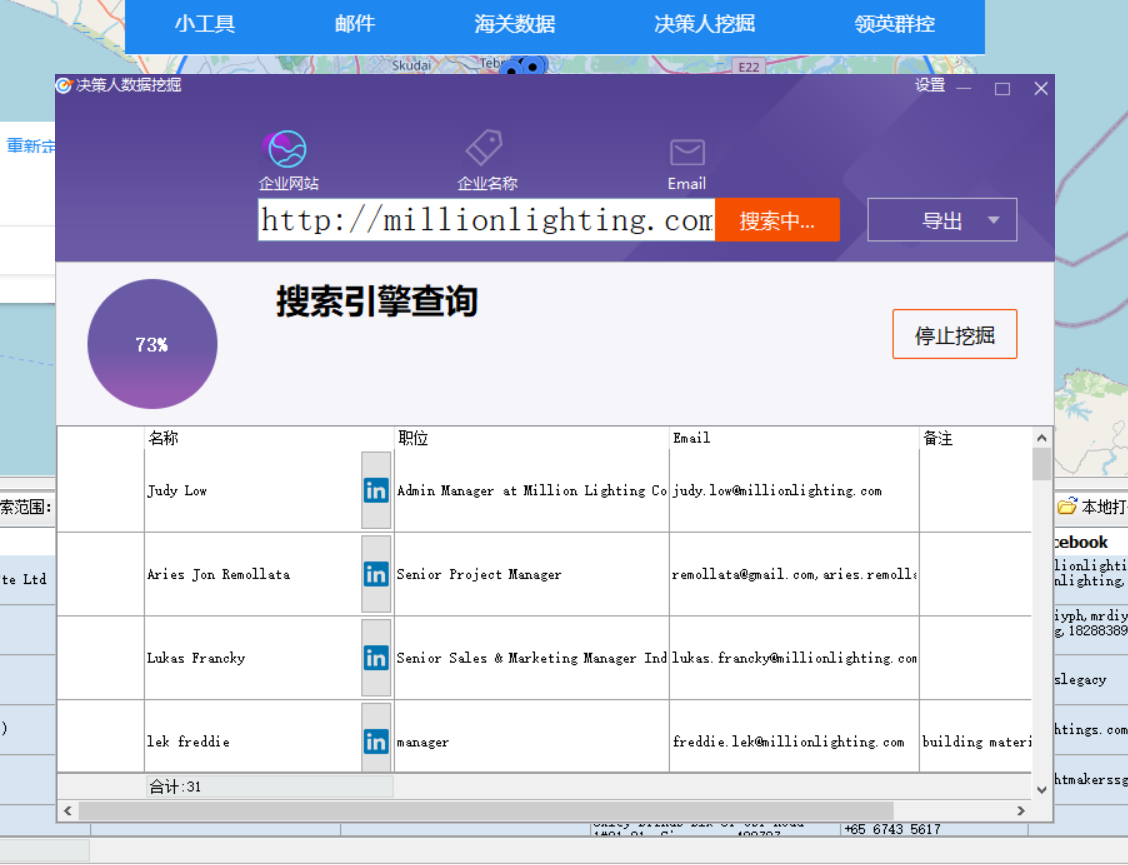This screenshot has width=1128, height=865.
Task: Open the 邮件 tab
Action: pos(355,24)
